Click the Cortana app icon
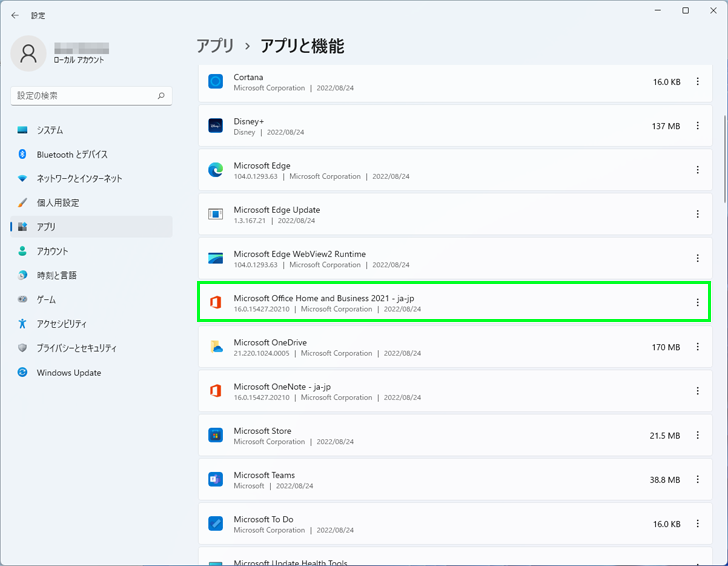The height and width of the screenshot is (566, 728). (215, 82)
